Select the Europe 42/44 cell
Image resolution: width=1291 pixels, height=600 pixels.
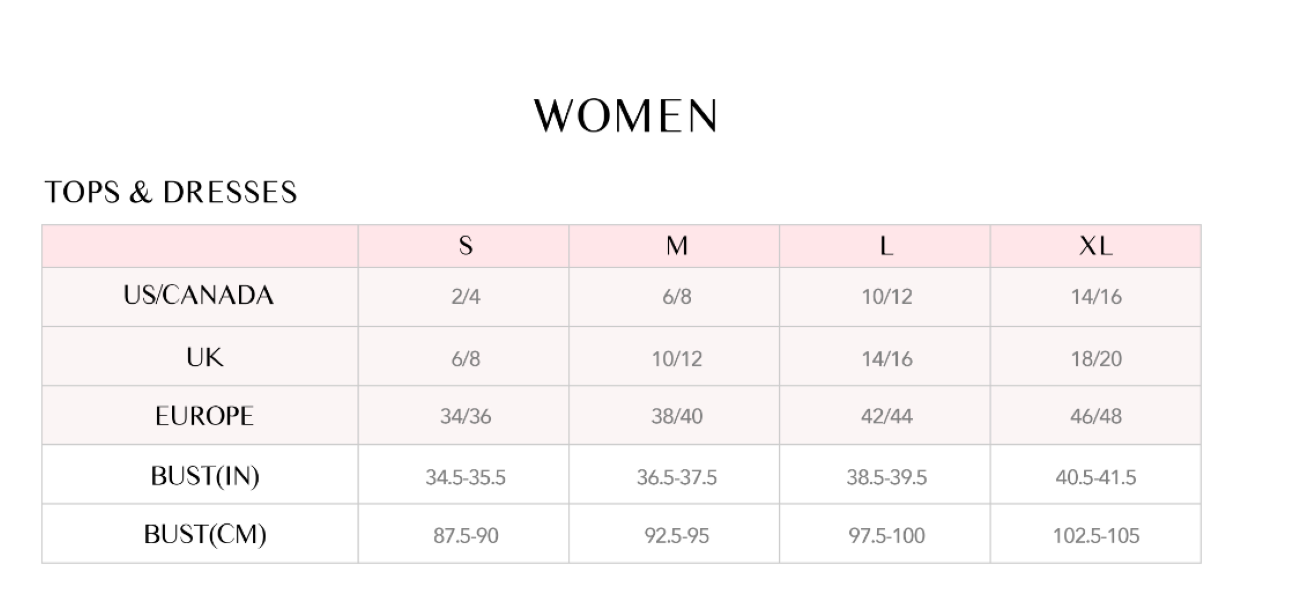pos(887,417)
